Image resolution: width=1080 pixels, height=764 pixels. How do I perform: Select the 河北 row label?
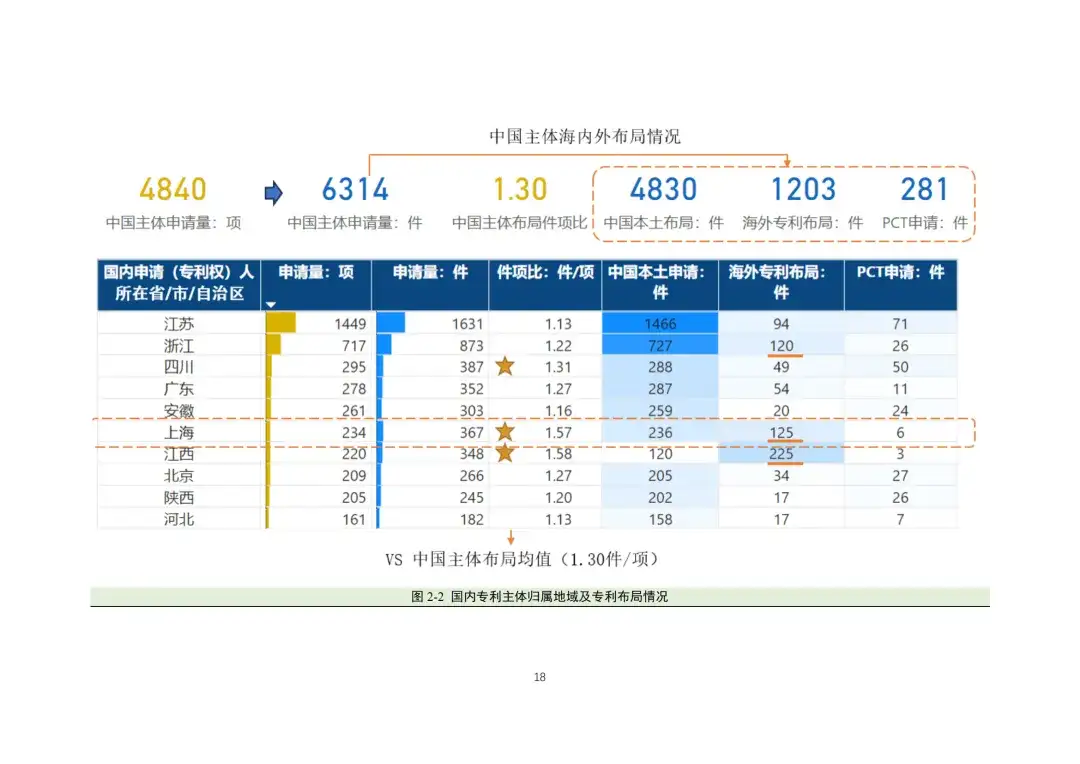coord(179,519)
